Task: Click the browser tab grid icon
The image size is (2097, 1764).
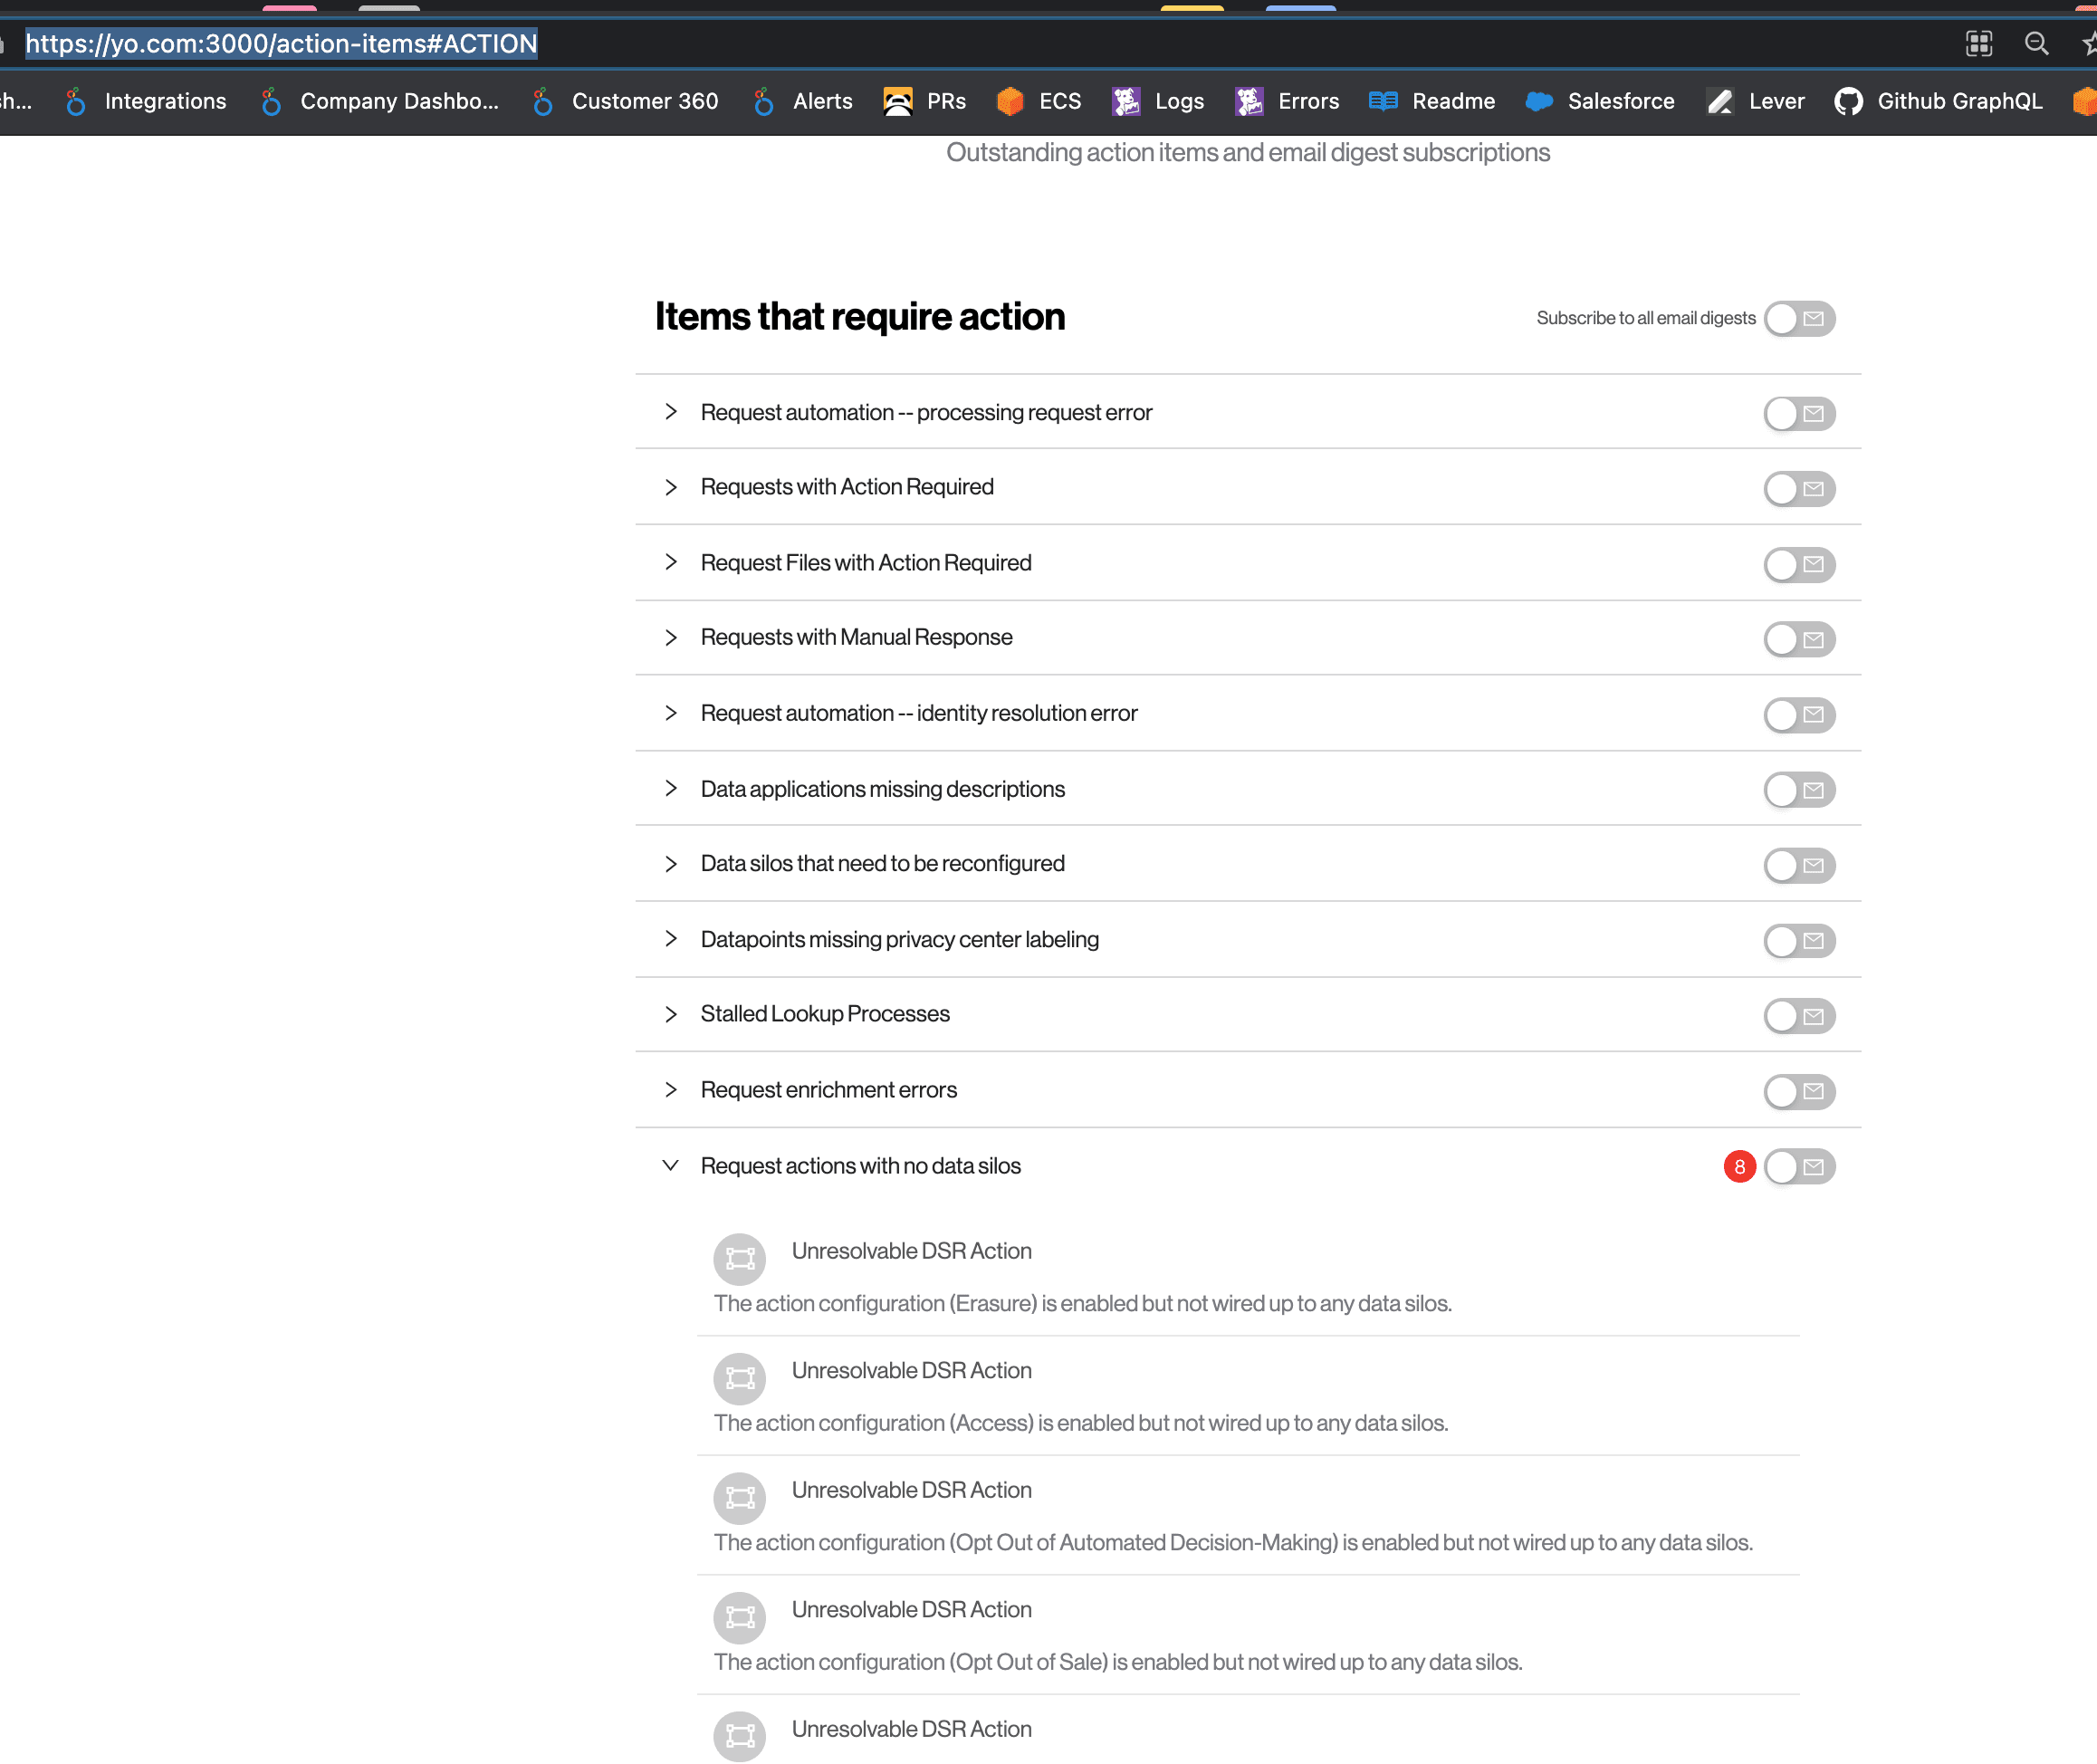Action: pos(1978,44)
